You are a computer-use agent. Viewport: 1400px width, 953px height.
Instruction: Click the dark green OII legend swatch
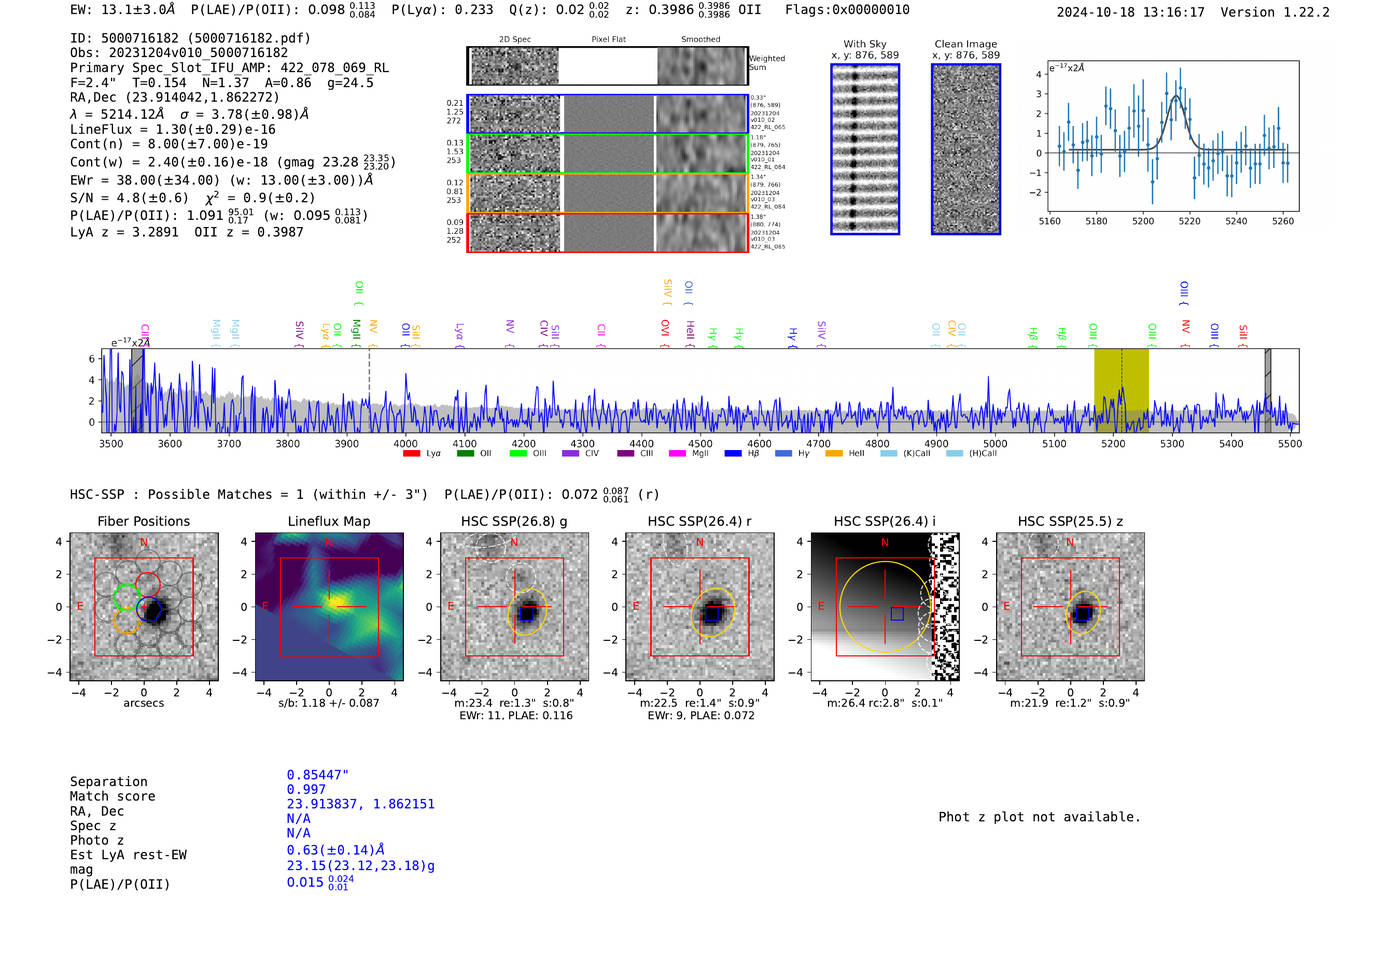(x=465, y=453)
